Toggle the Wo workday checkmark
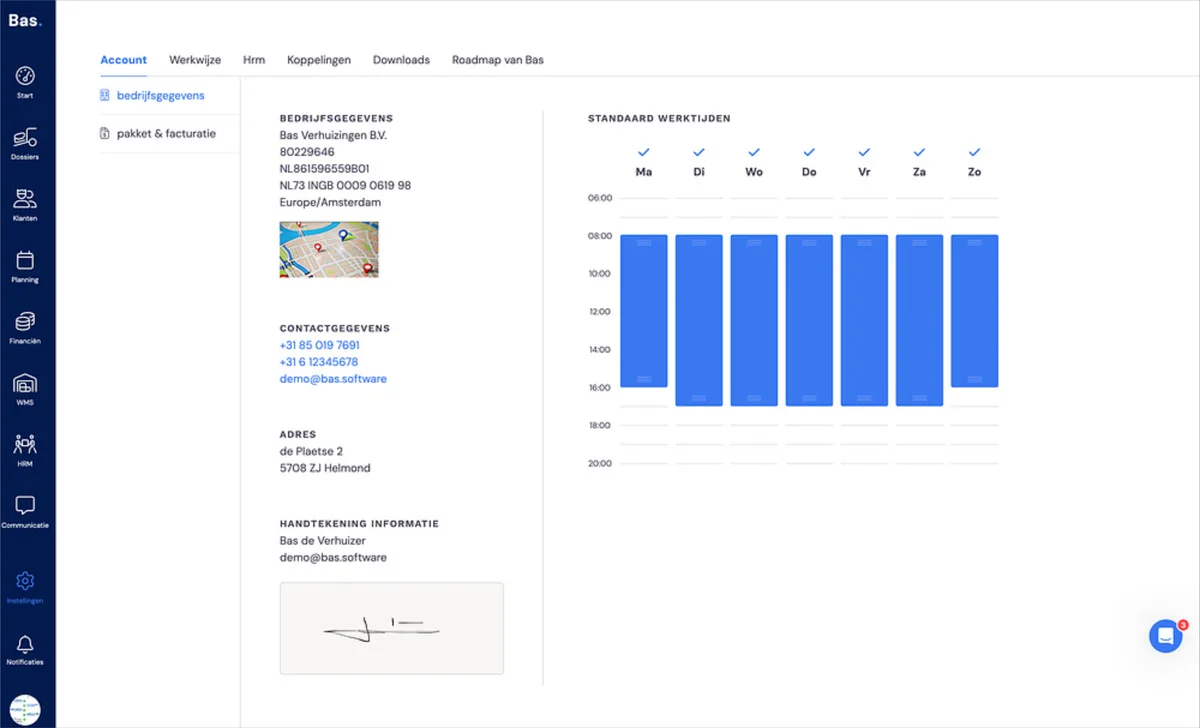Viewport: 1200px width, 728px height. pyautogui.click(x=754, y=152)
